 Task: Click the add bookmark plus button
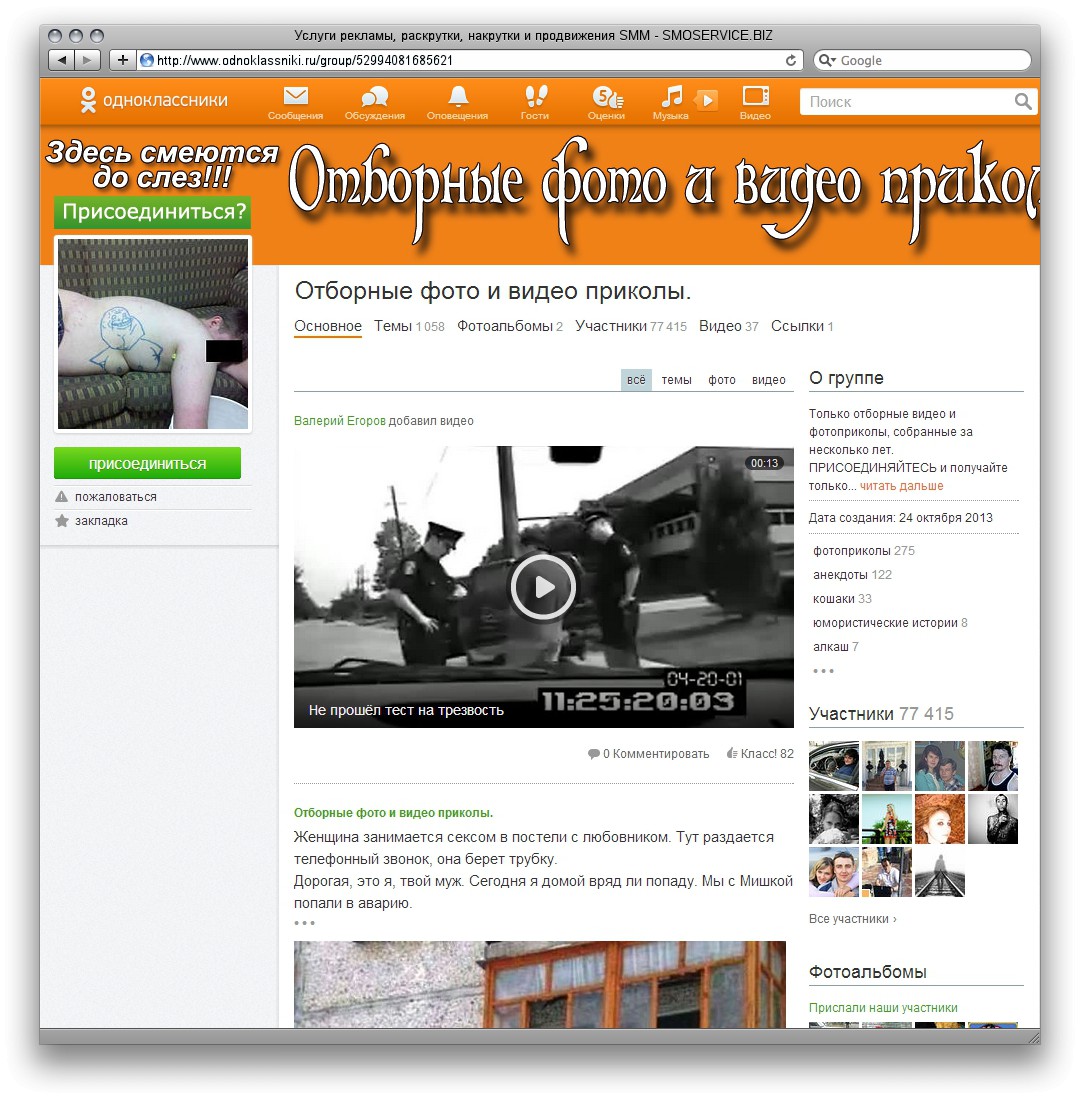[122, 60]
